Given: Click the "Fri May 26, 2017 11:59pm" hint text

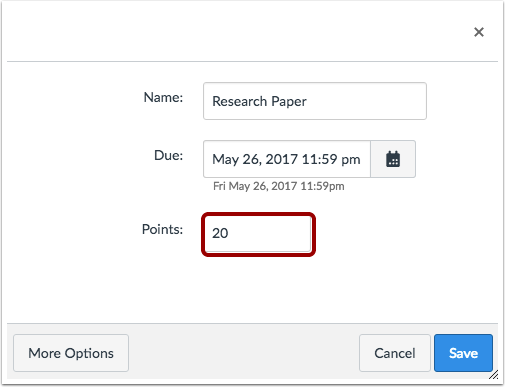Looking at the screenshot, I should [279, 186].
